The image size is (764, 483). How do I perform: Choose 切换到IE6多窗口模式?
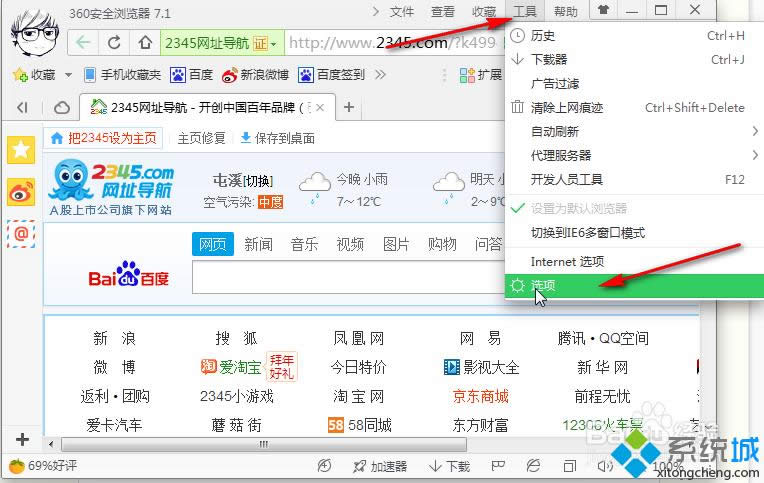pyautogui.click(x=634, y=232)
